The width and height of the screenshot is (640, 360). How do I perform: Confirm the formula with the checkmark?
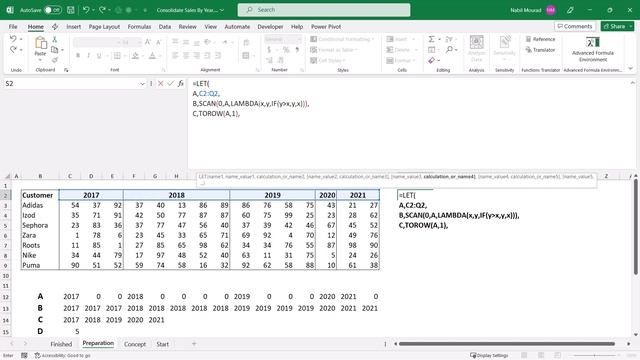[x=171, y=84]
